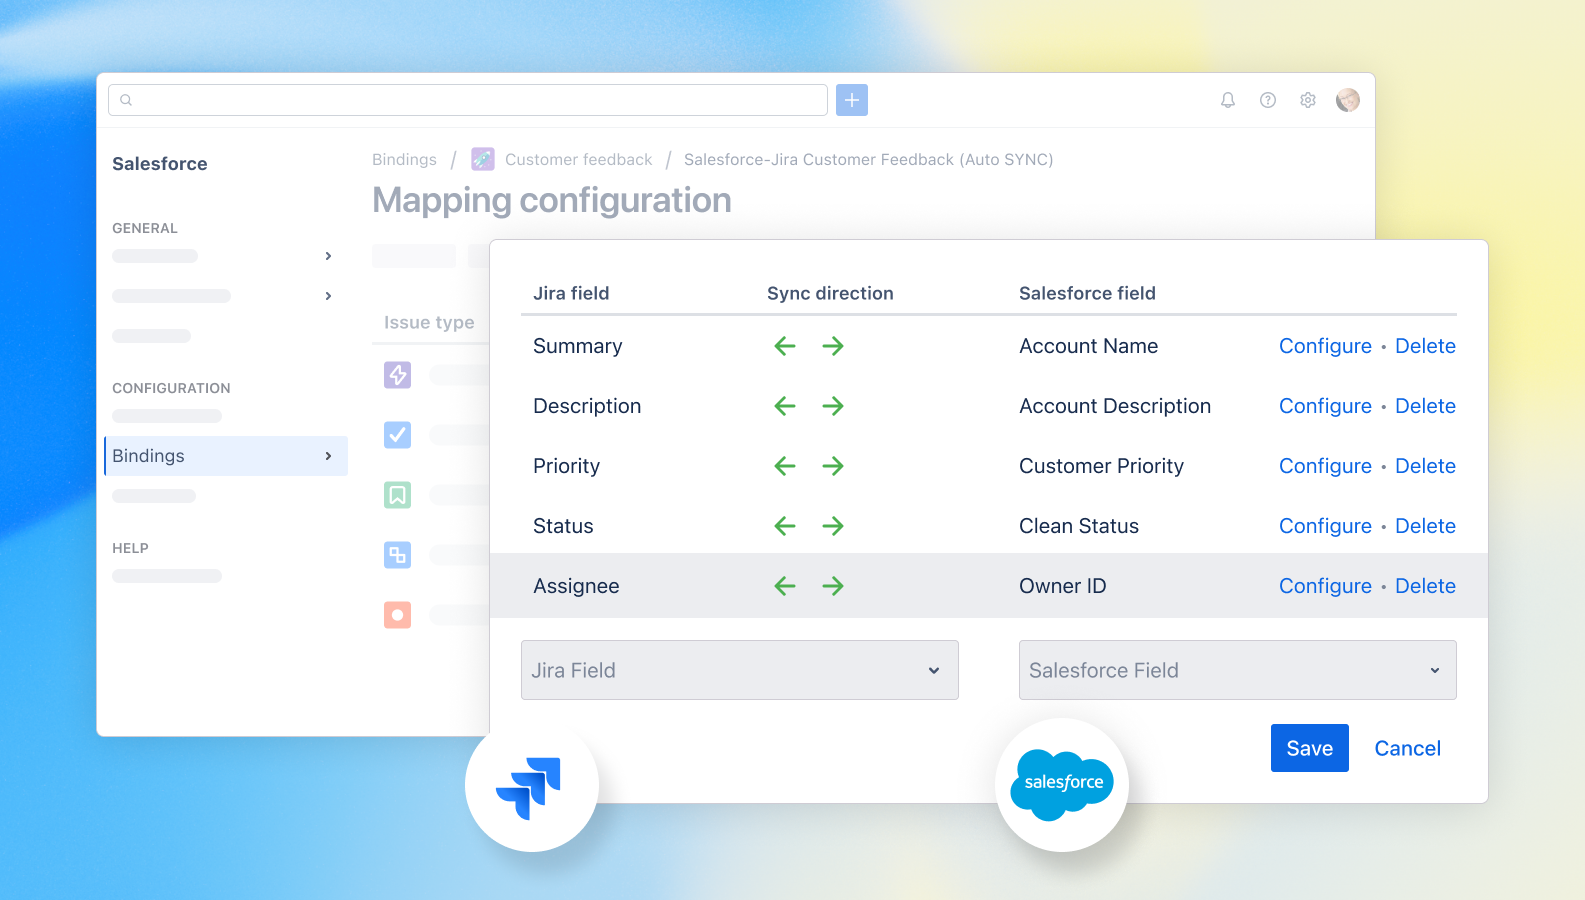
Task: Click the Customer feedback project icon
Action: pos(483,159)
